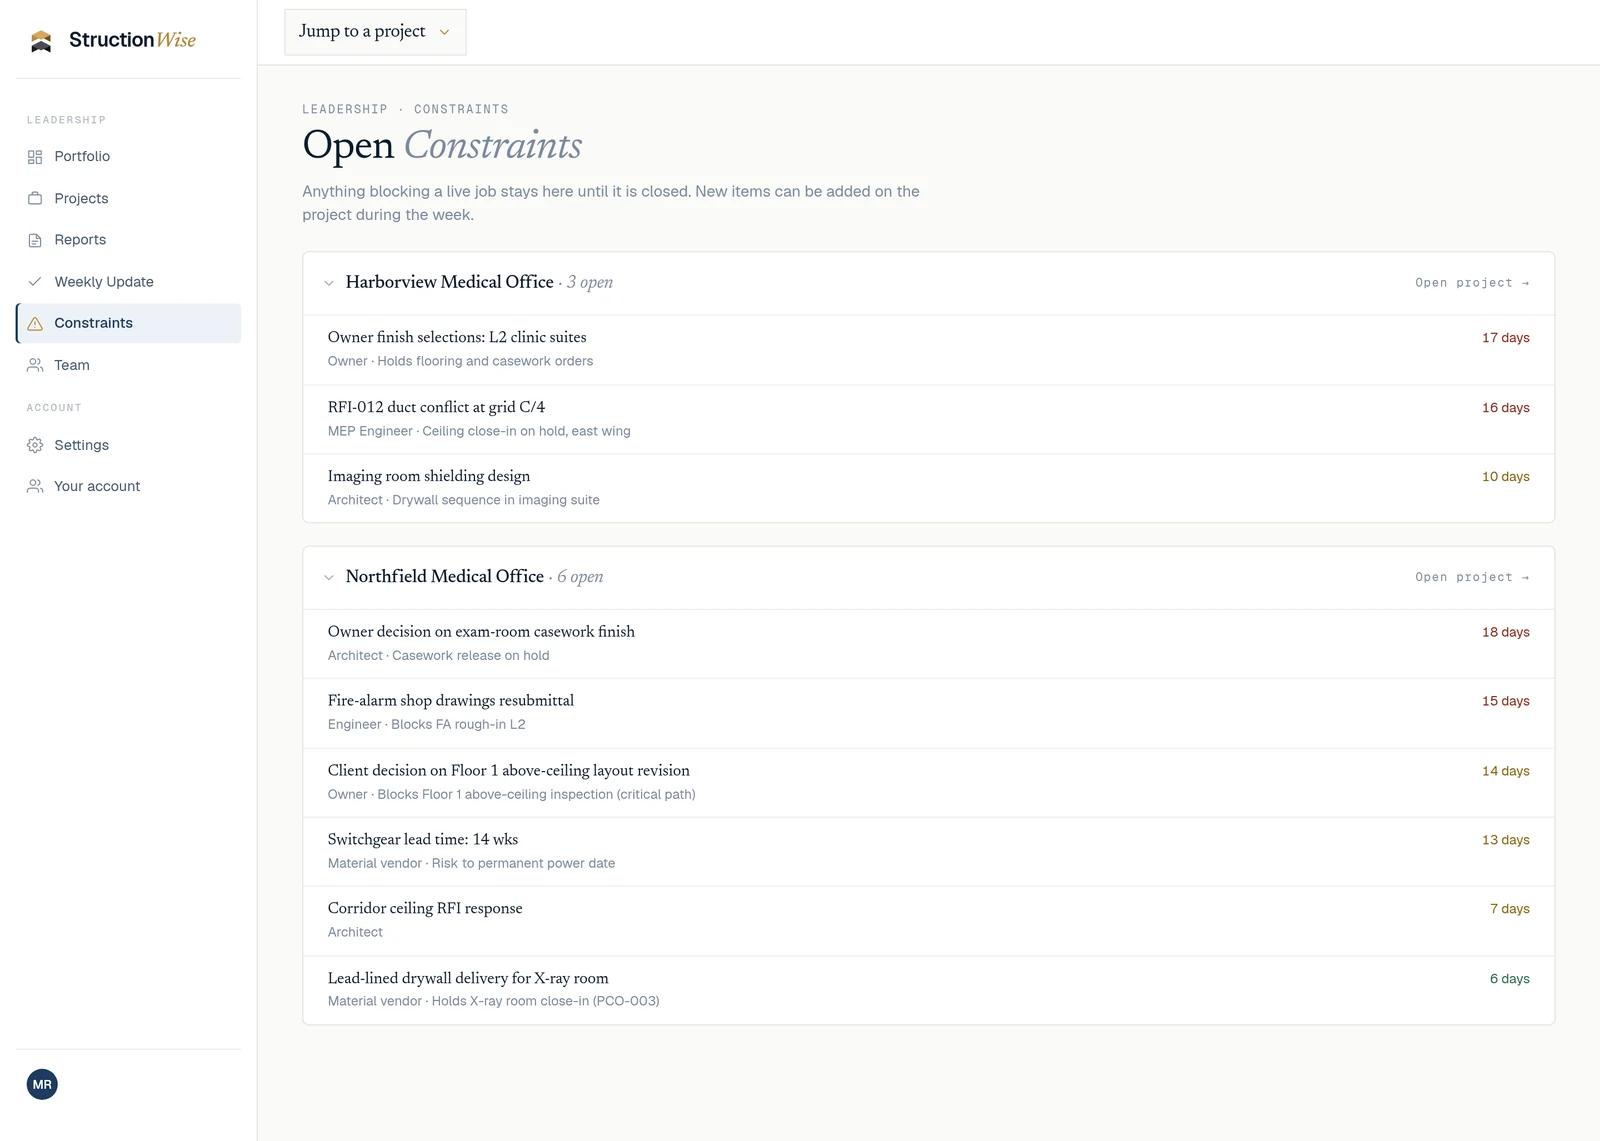Click the Constraints warning triangle icon
Viewport: 1600px width, 1141px height.
click(35, 323)
